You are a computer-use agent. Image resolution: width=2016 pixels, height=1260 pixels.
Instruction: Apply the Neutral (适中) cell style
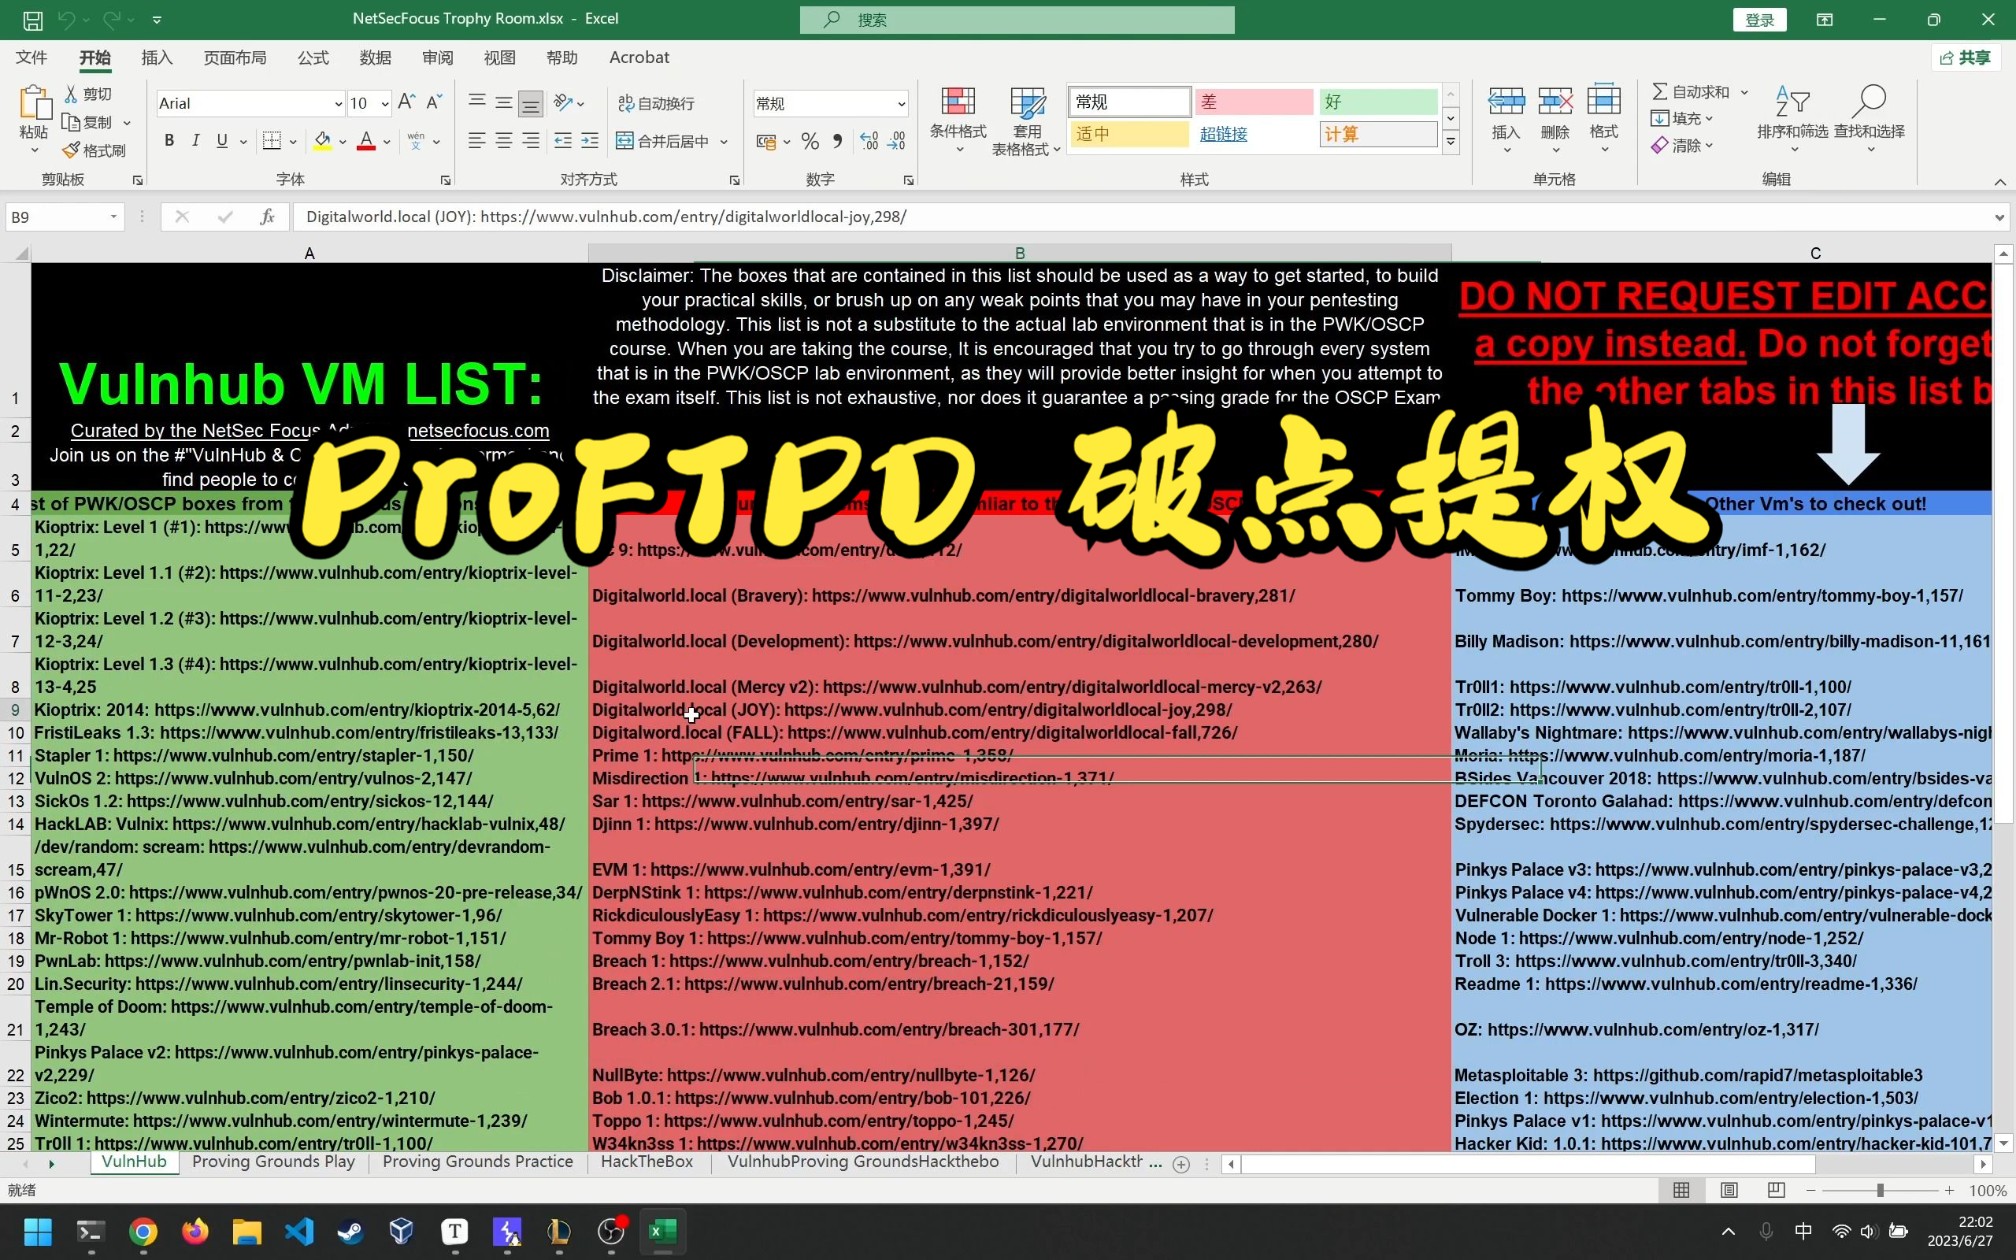pyautogui.click(x=1130, y=134)
